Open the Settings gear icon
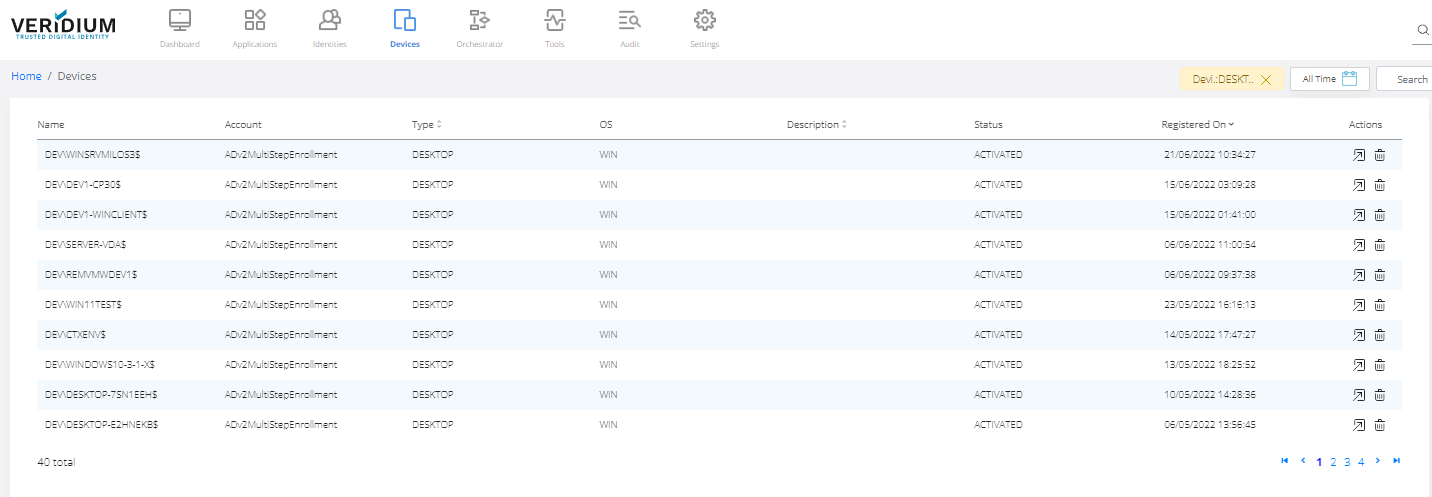 pyautogui.click(x=704, y=20)
